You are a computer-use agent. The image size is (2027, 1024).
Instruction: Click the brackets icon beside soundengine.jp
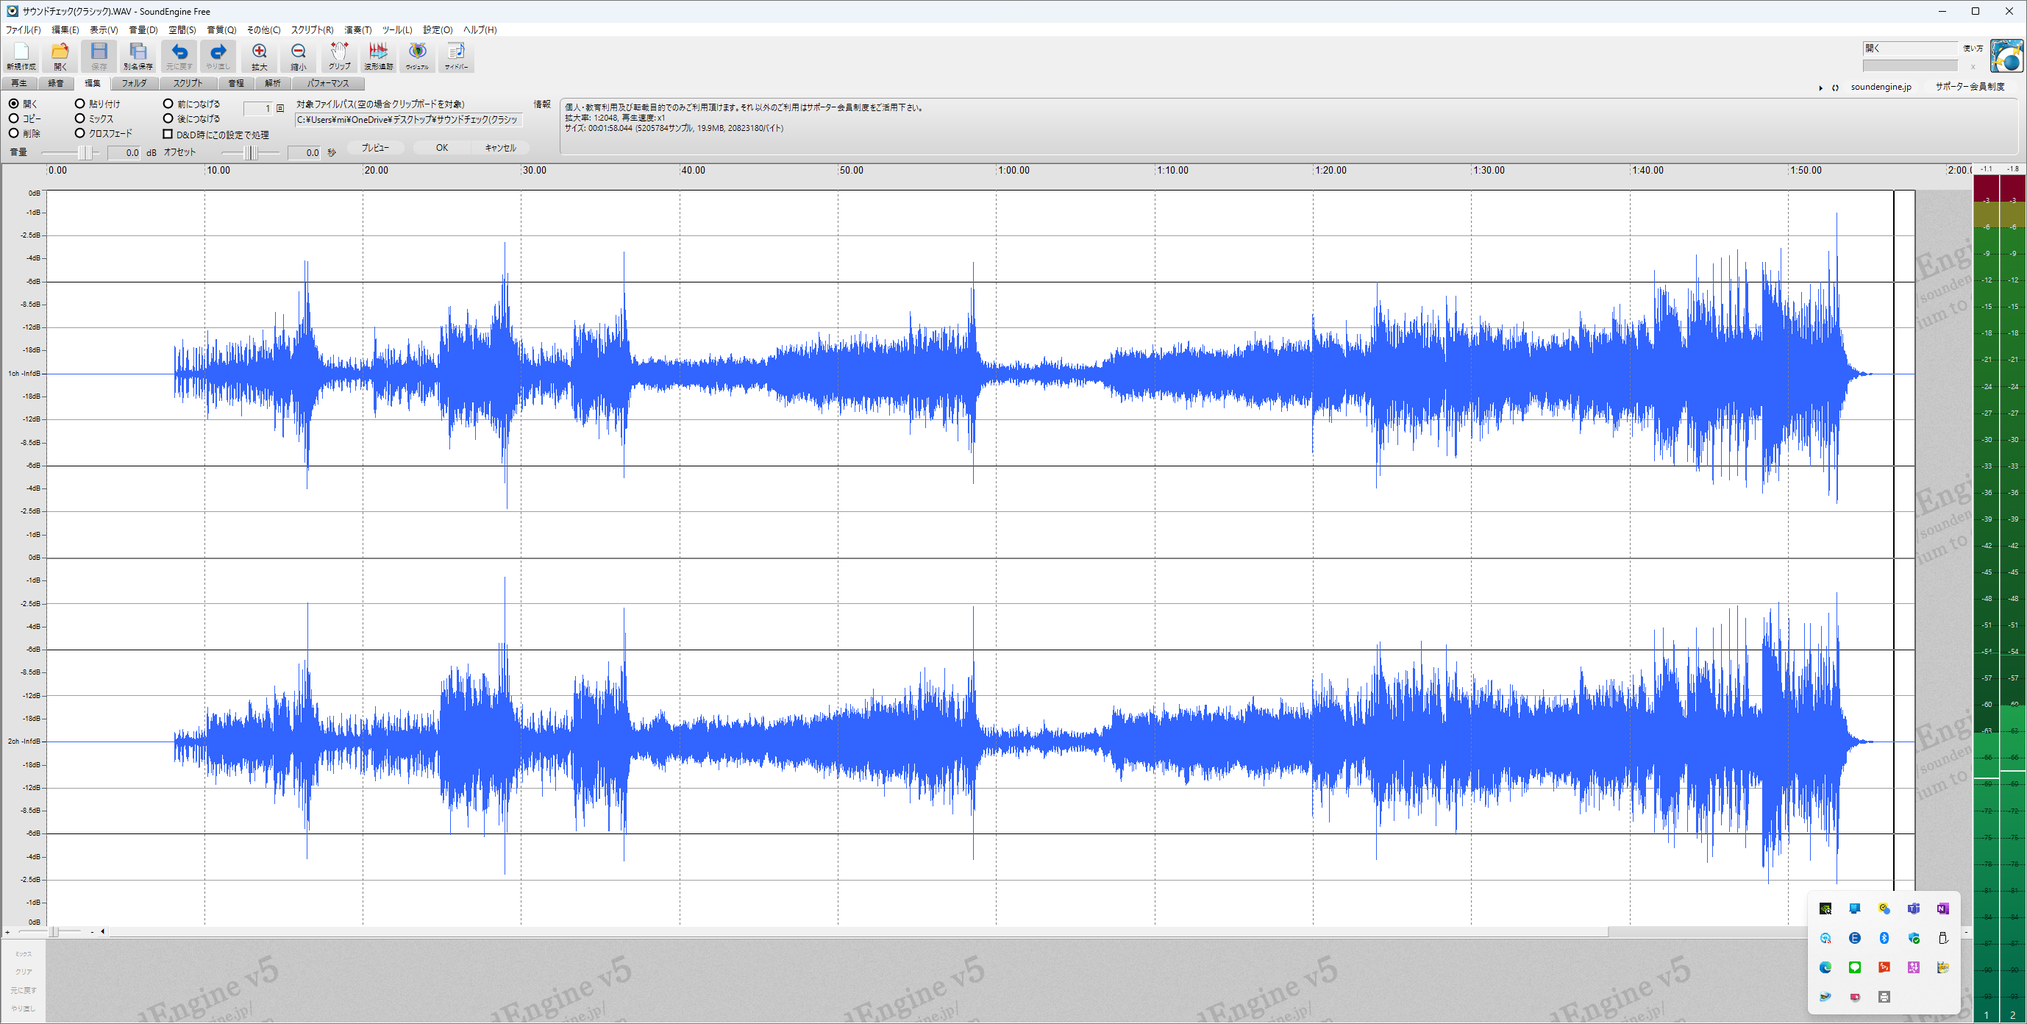[1835, 88]
